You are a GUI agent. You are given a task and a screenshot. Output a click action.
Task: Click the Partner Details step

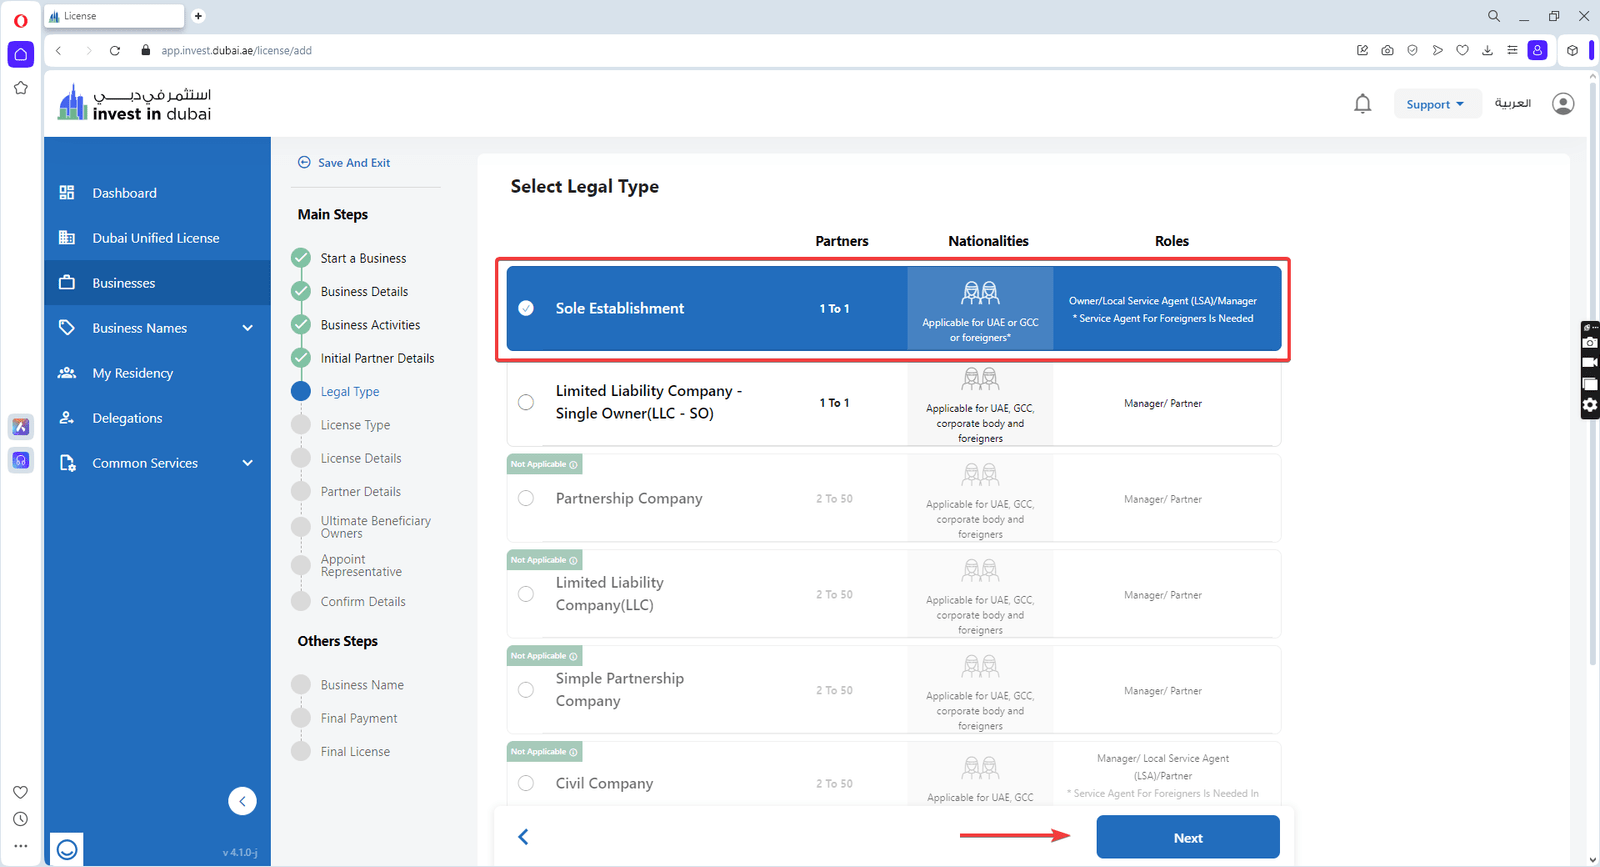pyautogui.click(x=360, y=491)
